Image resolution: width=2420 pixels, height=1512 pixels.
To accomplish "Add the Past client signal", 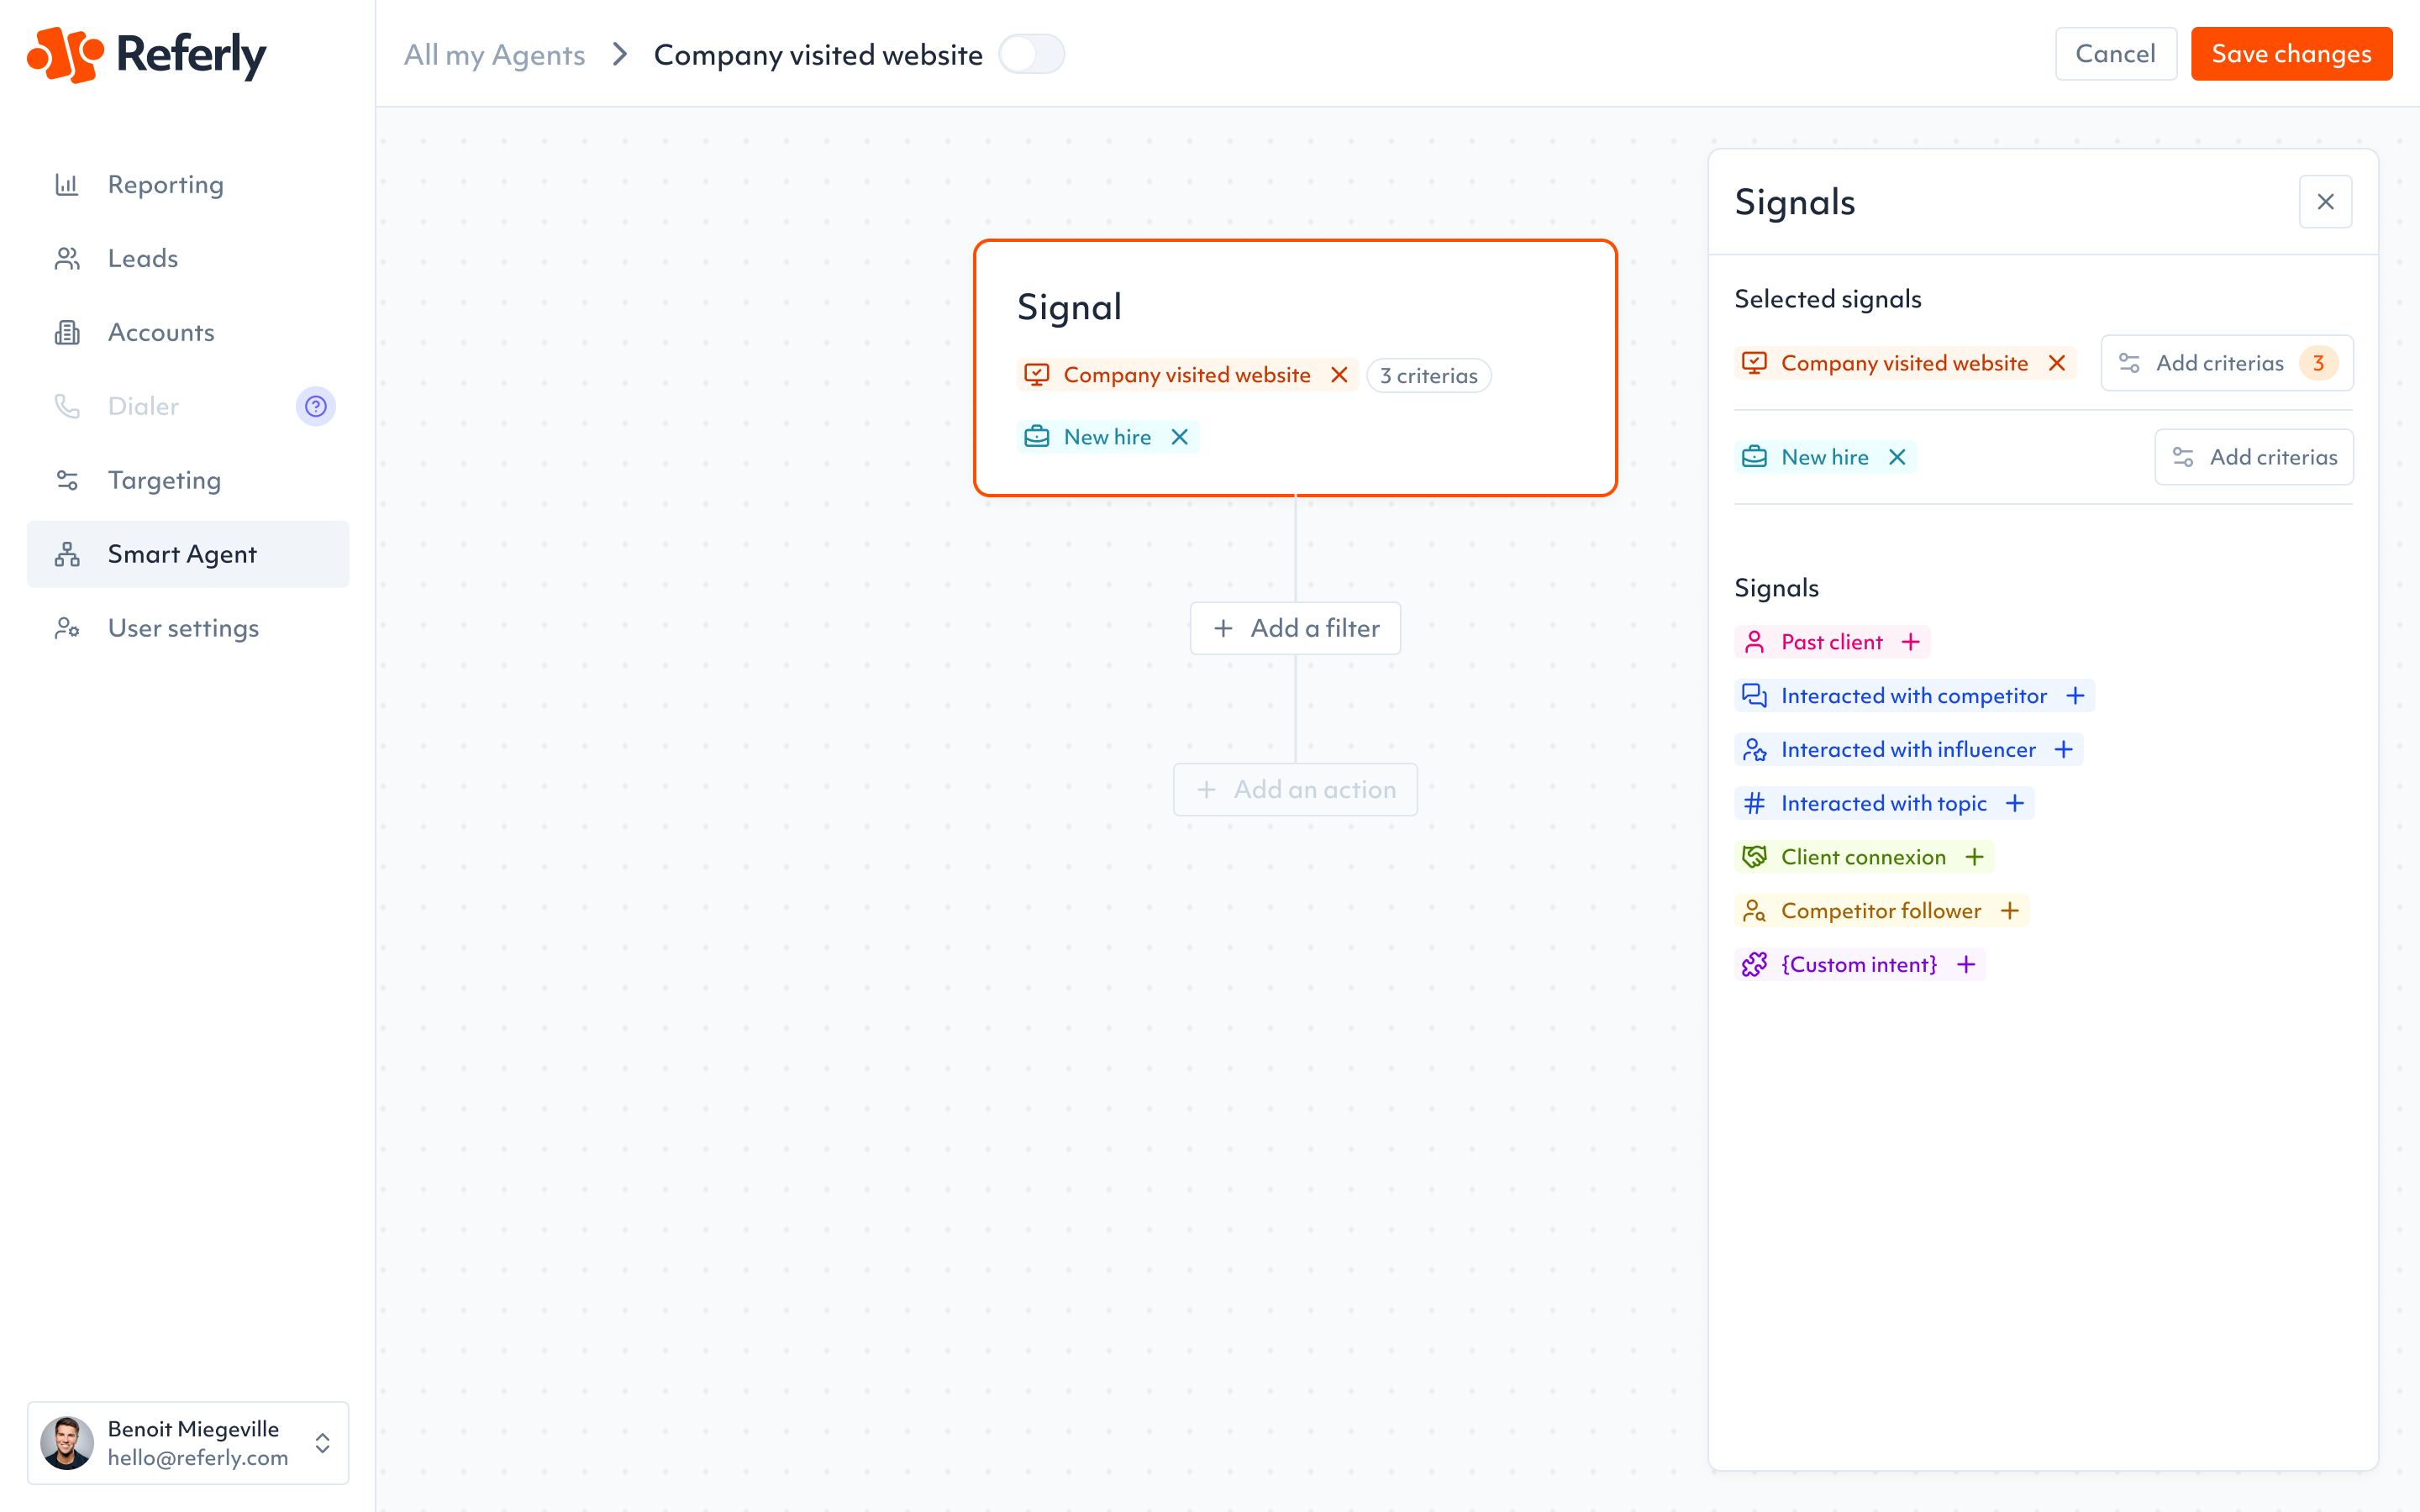I will [x=1911, y=642].
